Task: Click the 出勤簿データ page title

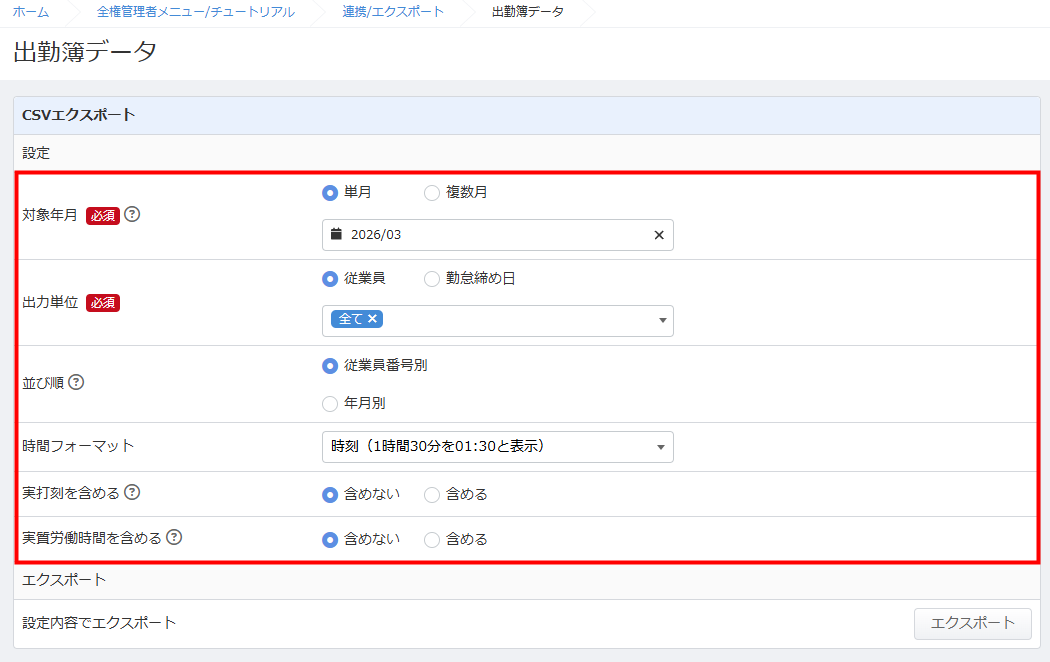Action: click(x=85, y=52)
